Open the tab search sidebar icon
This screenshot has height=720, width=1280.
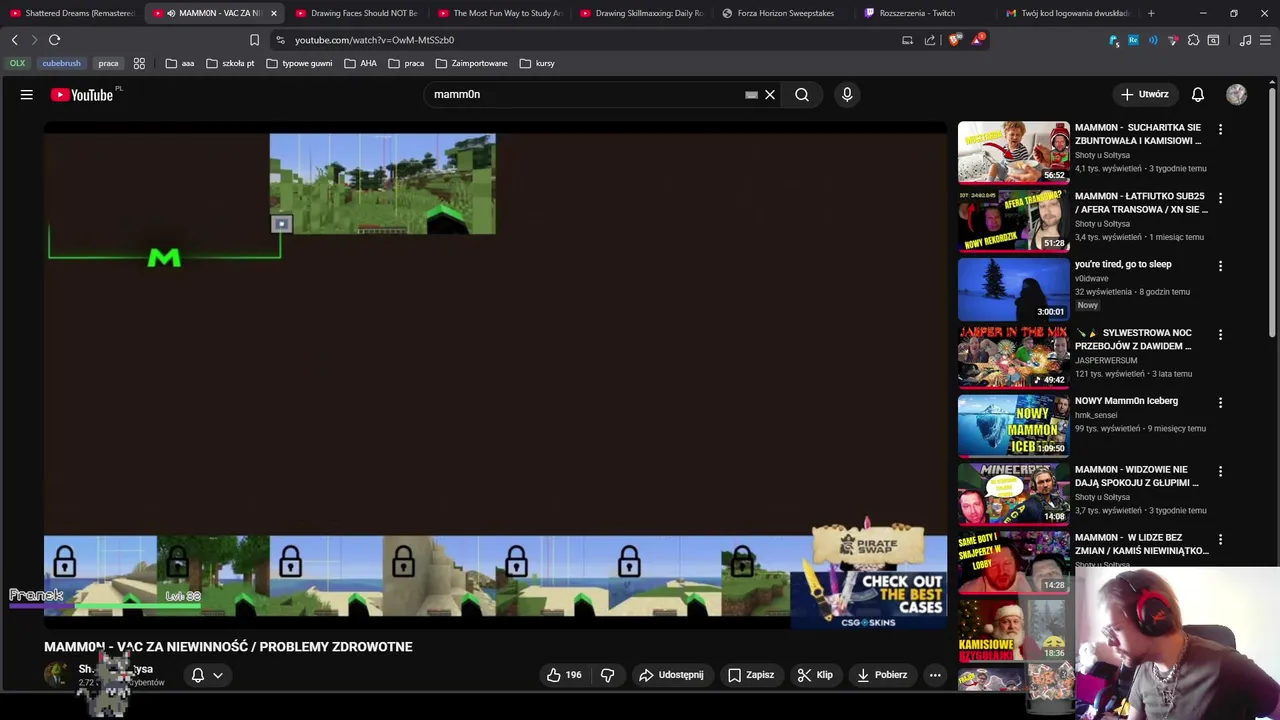(x=1213, y=40)
